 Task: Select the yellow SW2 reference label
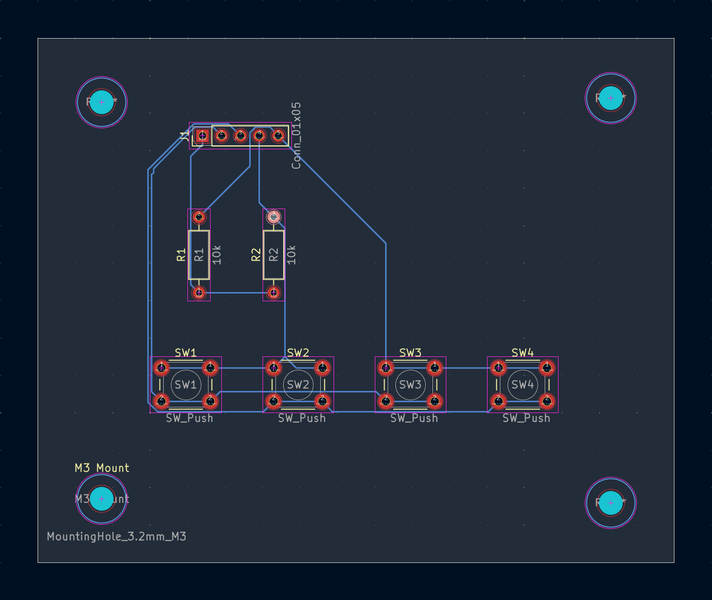point(298,352)
